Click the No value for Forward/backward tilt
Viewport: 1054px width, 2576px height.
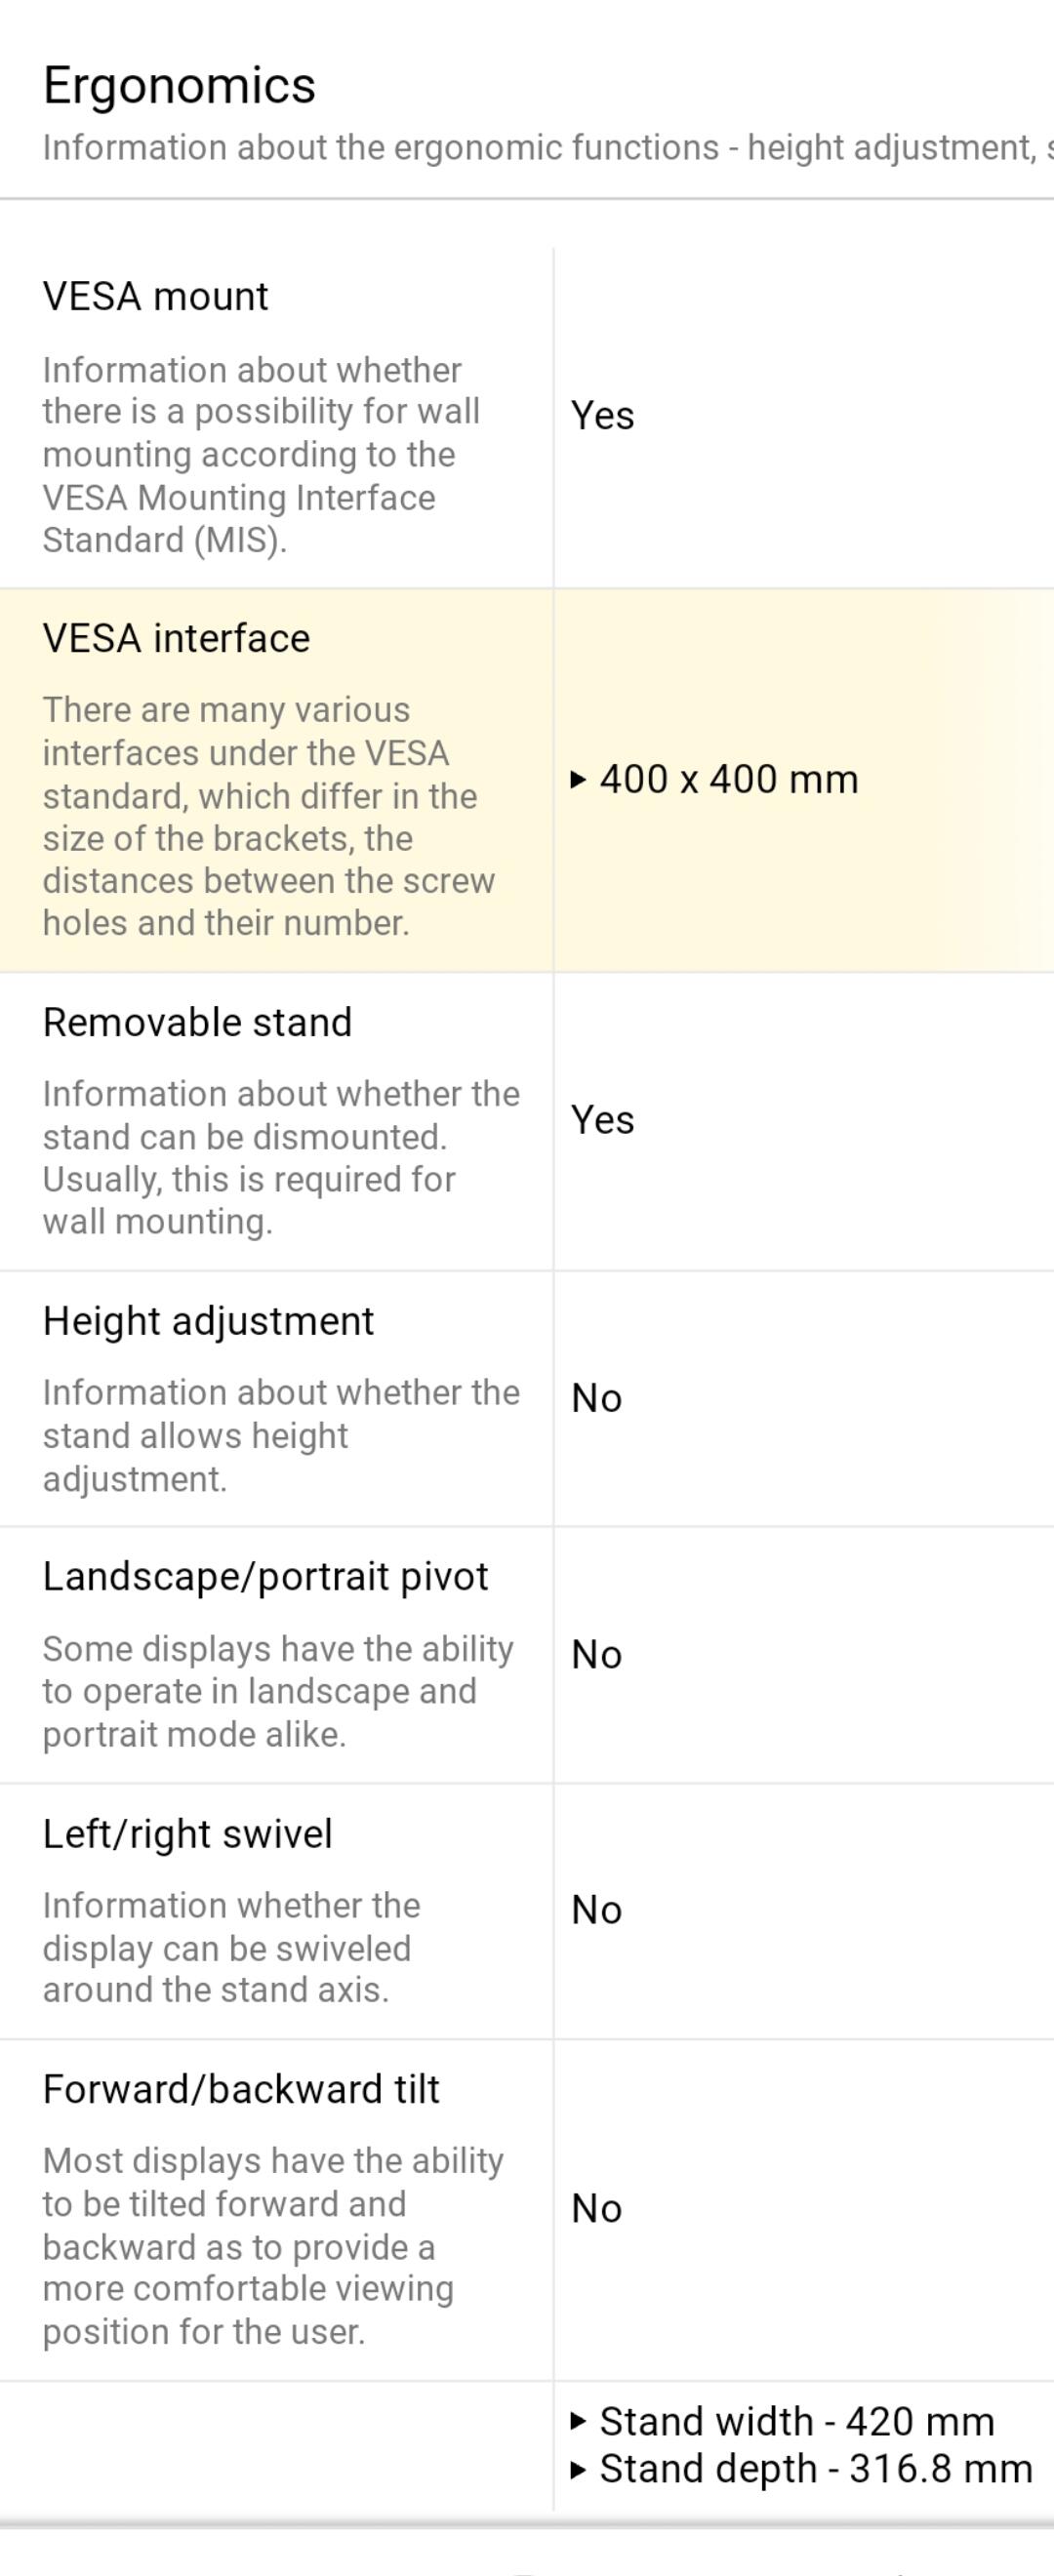(596, 2208)
